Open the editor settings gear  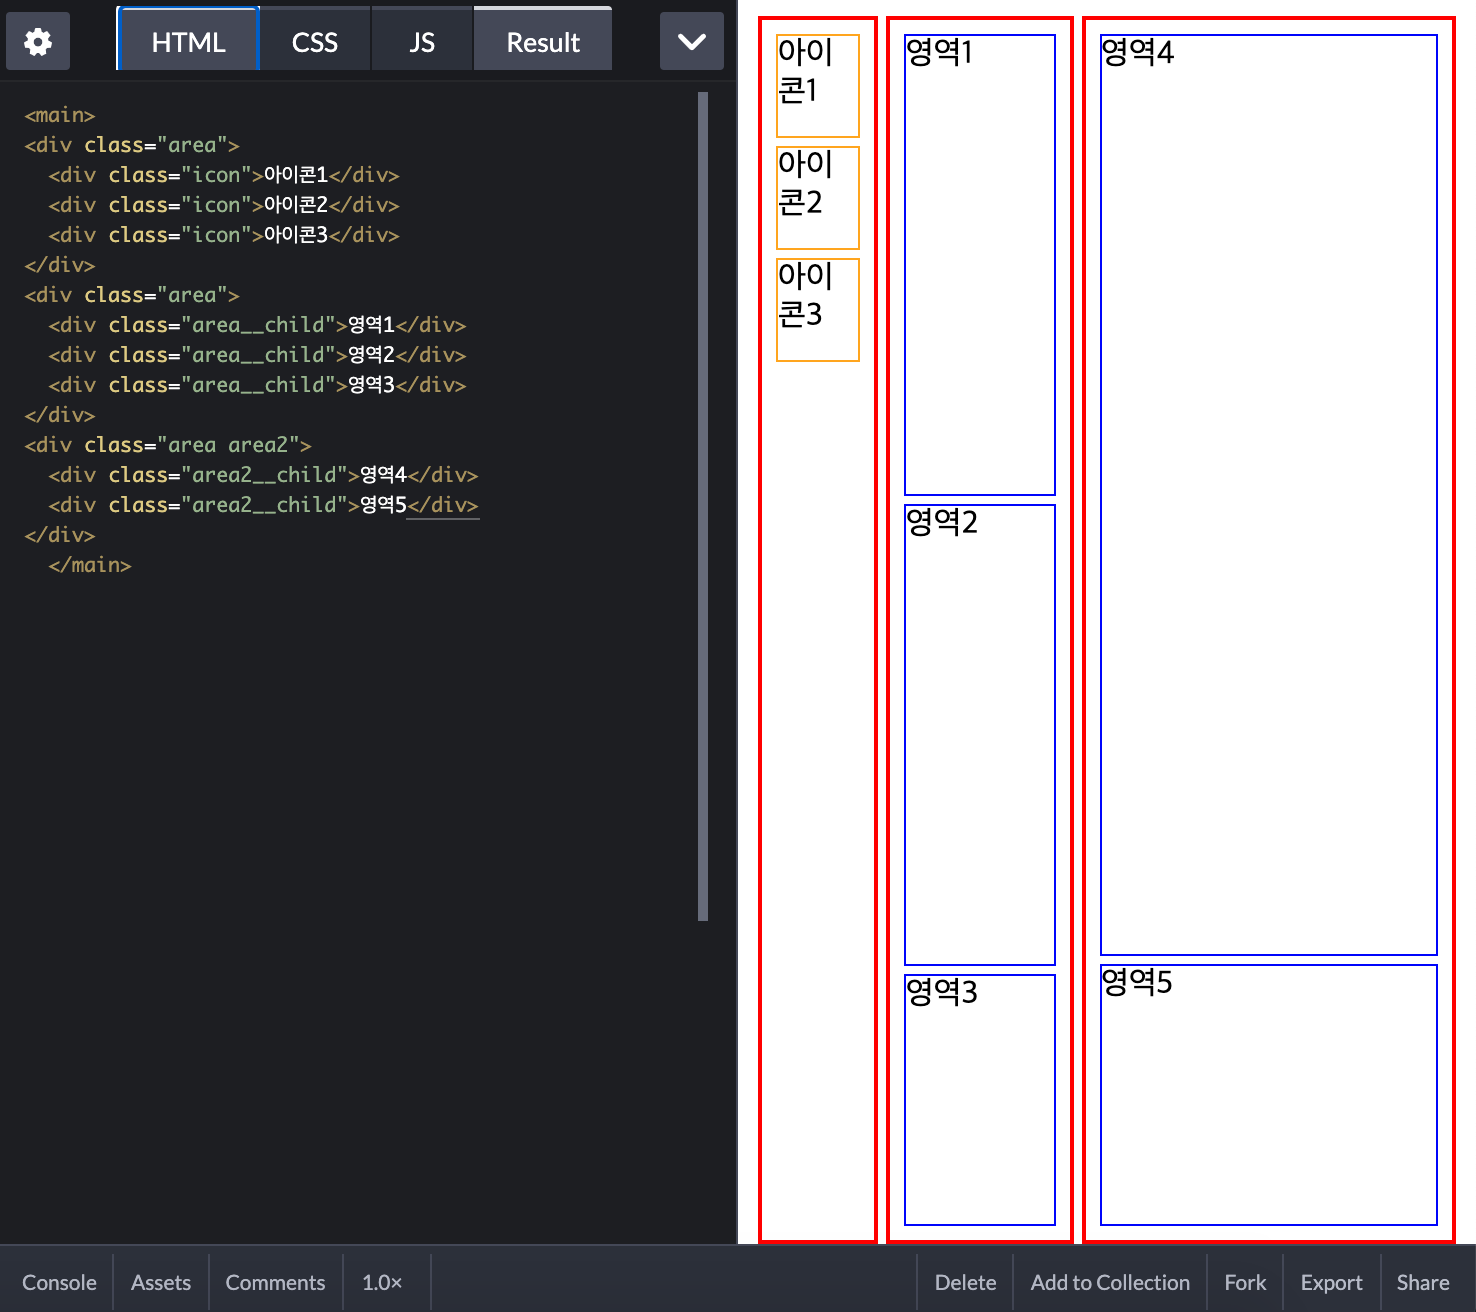(38, 42)
